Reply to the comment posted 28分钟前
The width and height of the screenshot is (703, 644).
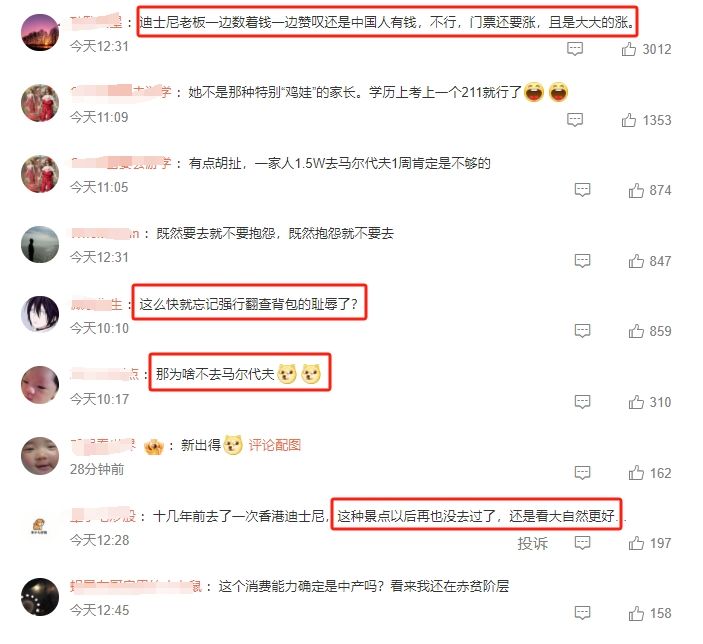coord(582,472)
